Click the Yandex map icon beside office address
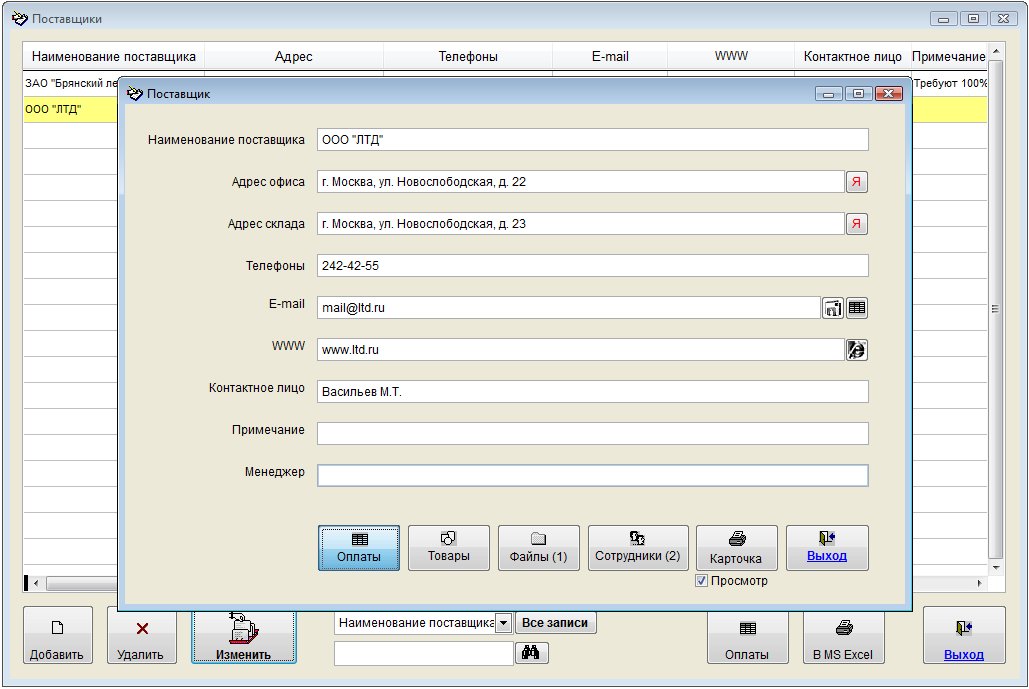Viewport: 1029px width, 689px height. click(857, 182)
